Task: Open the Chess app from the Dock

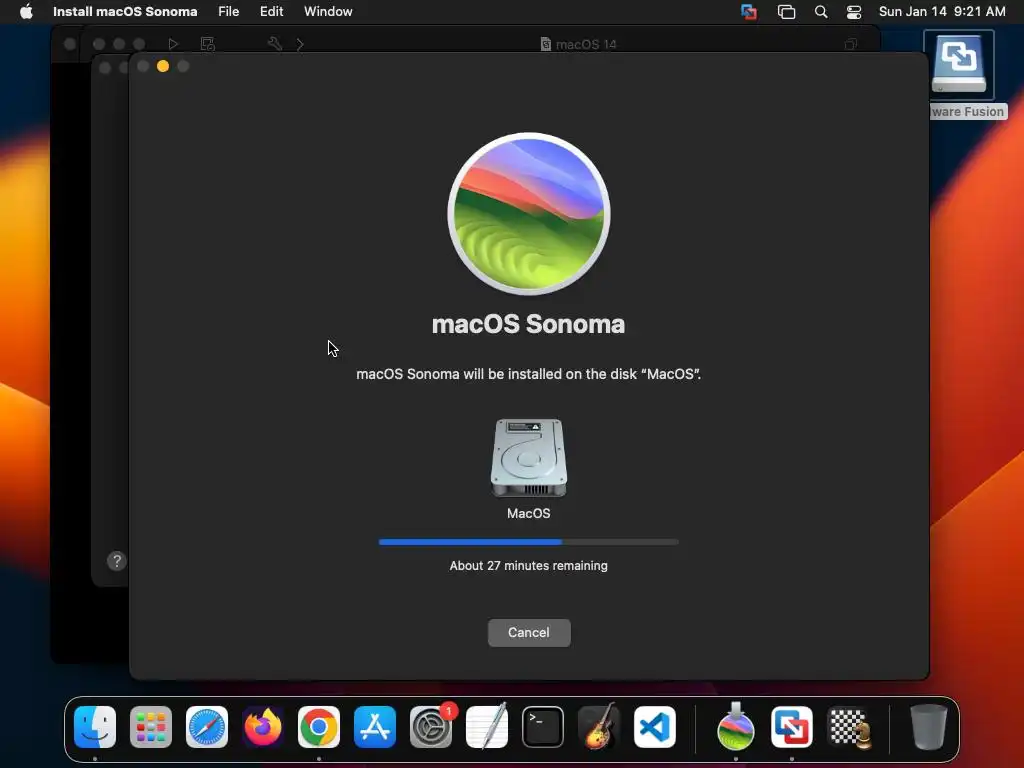Action: 848,727
